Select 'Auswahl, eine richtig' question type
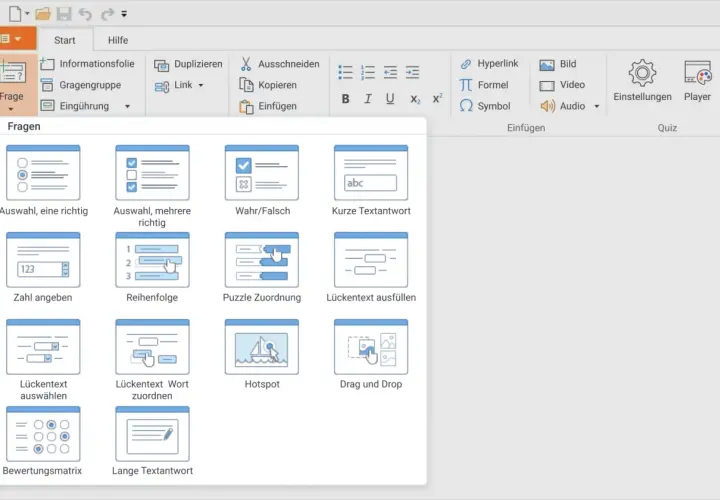Screen dimensions: 720x500 43,180
